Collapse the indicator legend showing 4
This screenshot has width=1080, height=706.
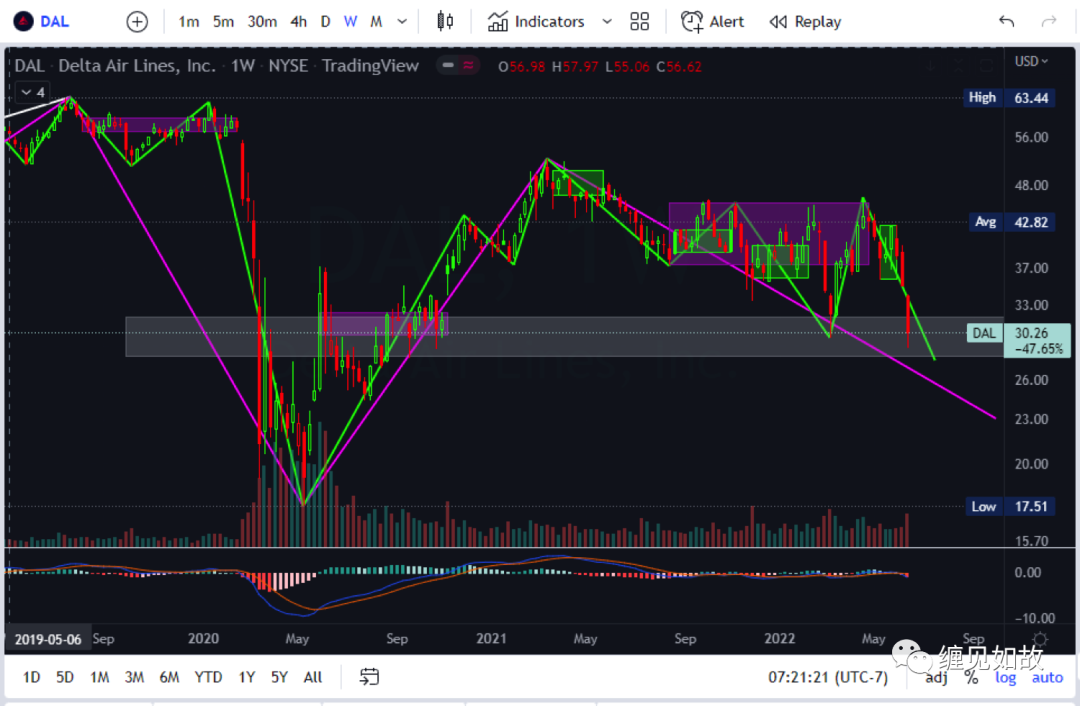[33, 92]
